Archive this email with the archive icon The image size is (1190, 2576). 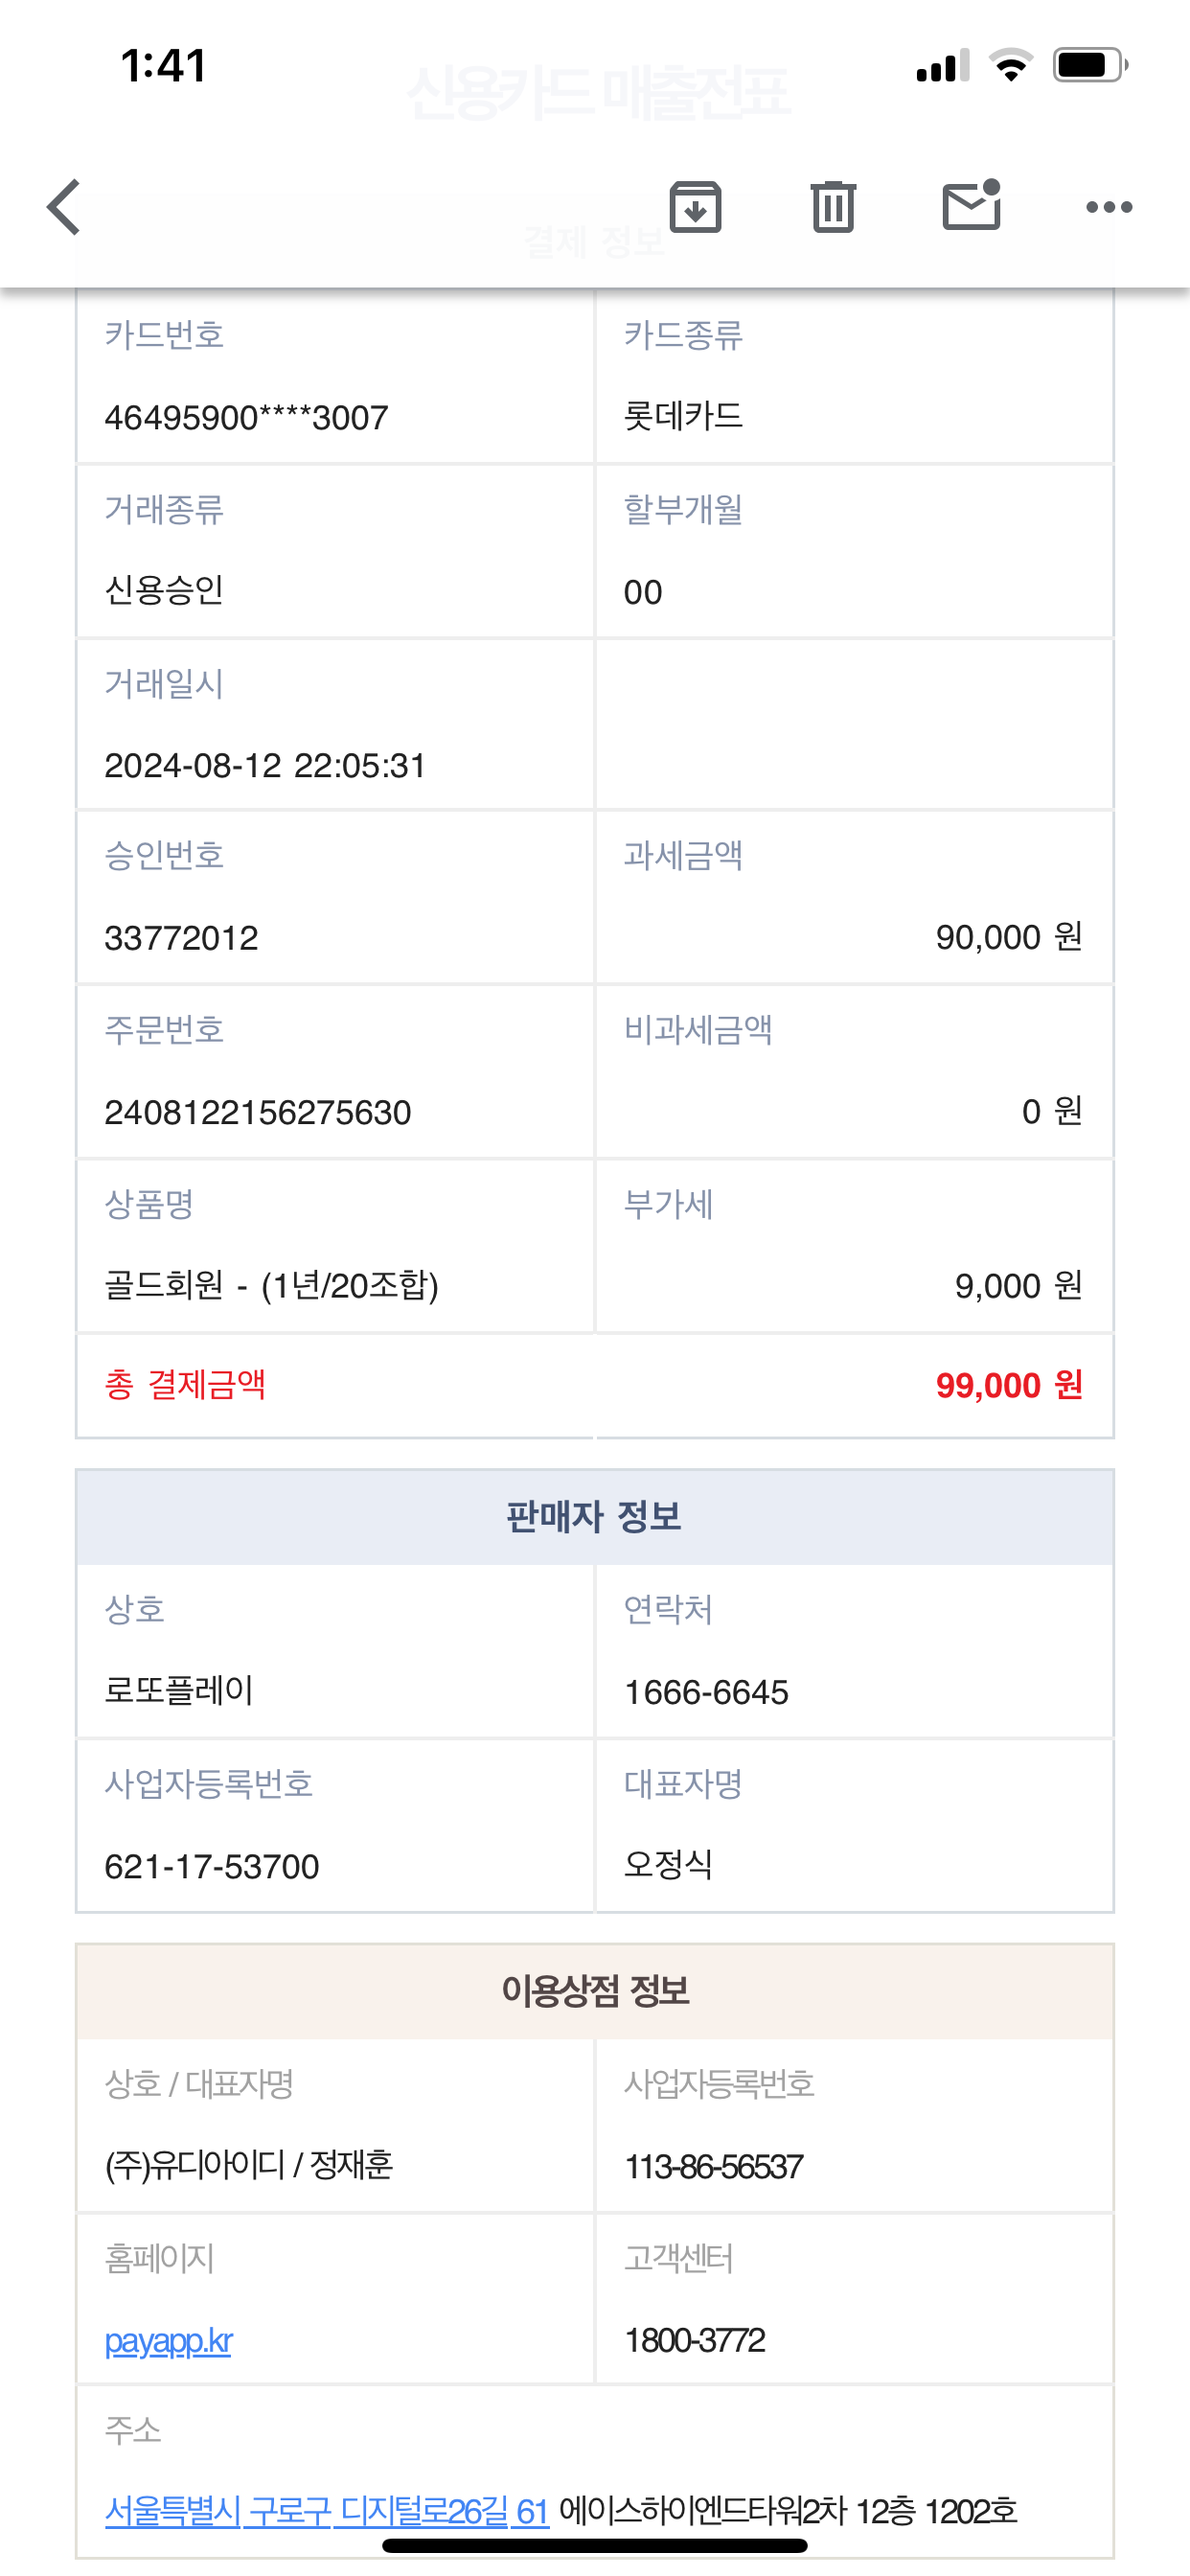pyautogui.click(x=695, y=207)
